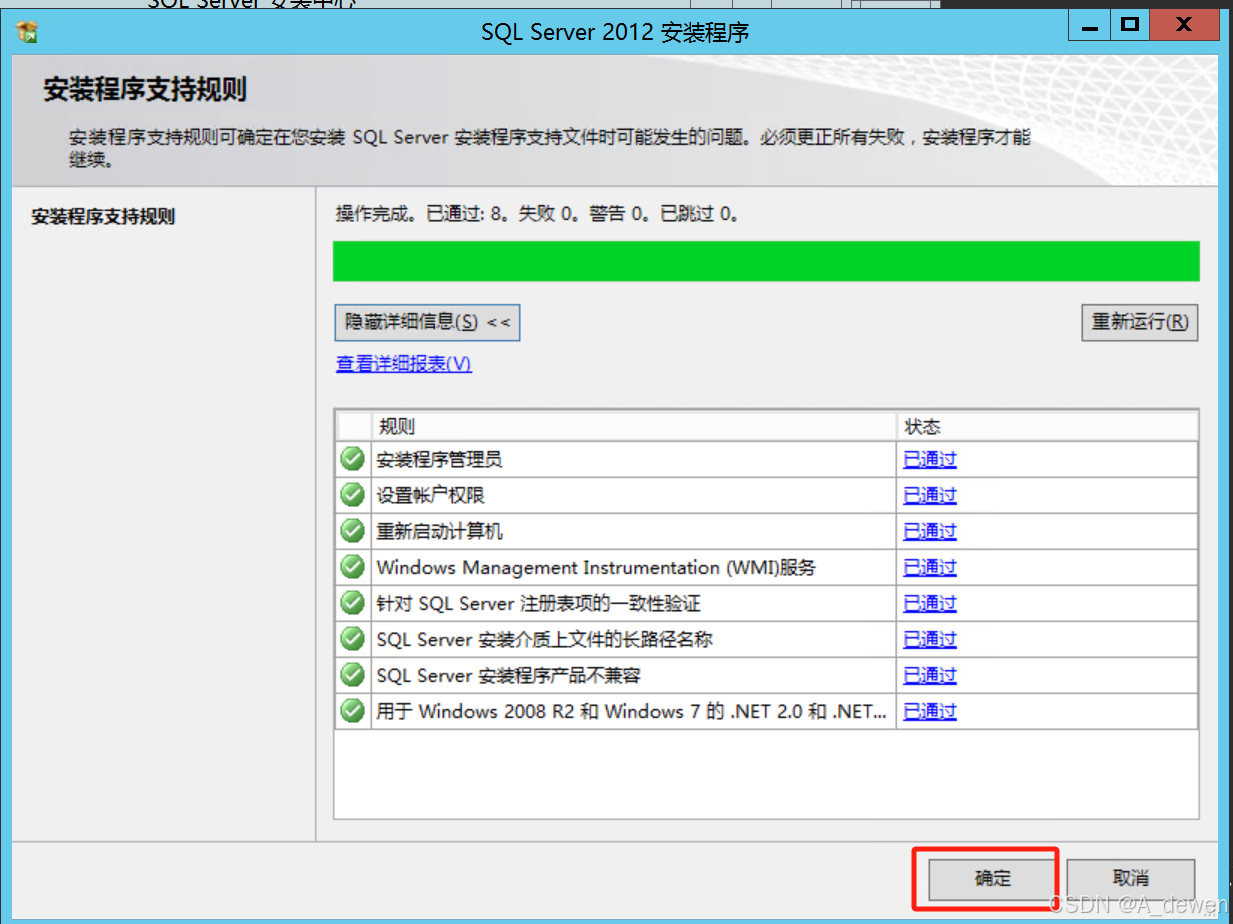Open the 查看详细报表(V) link
Image resolution: width=1233 pixels, height=924 pixels.
404,364
